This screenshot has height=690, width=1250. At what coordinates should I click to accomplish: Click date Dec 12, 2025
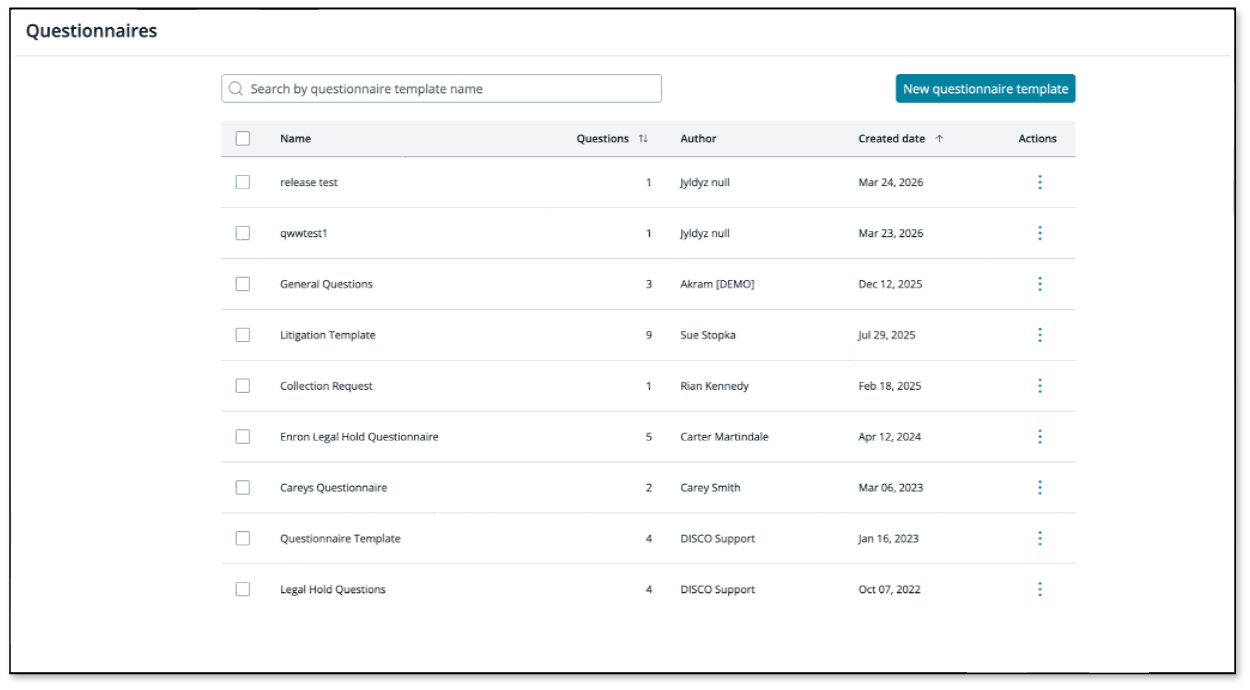pyautogui.click(x=890, y=284)
